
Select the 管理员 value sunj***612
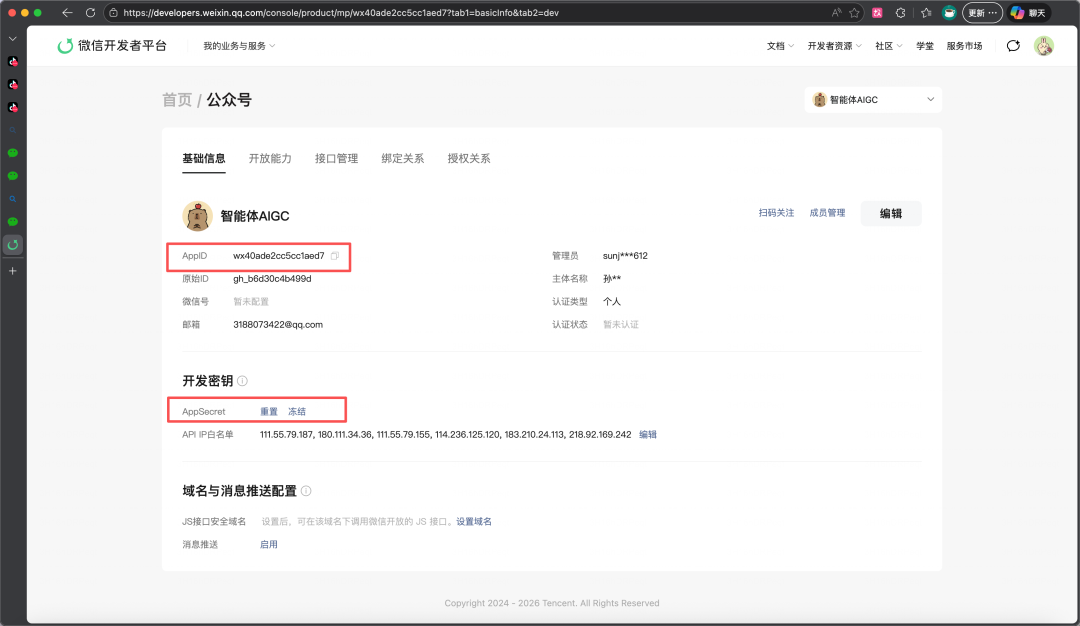(625, 255)
